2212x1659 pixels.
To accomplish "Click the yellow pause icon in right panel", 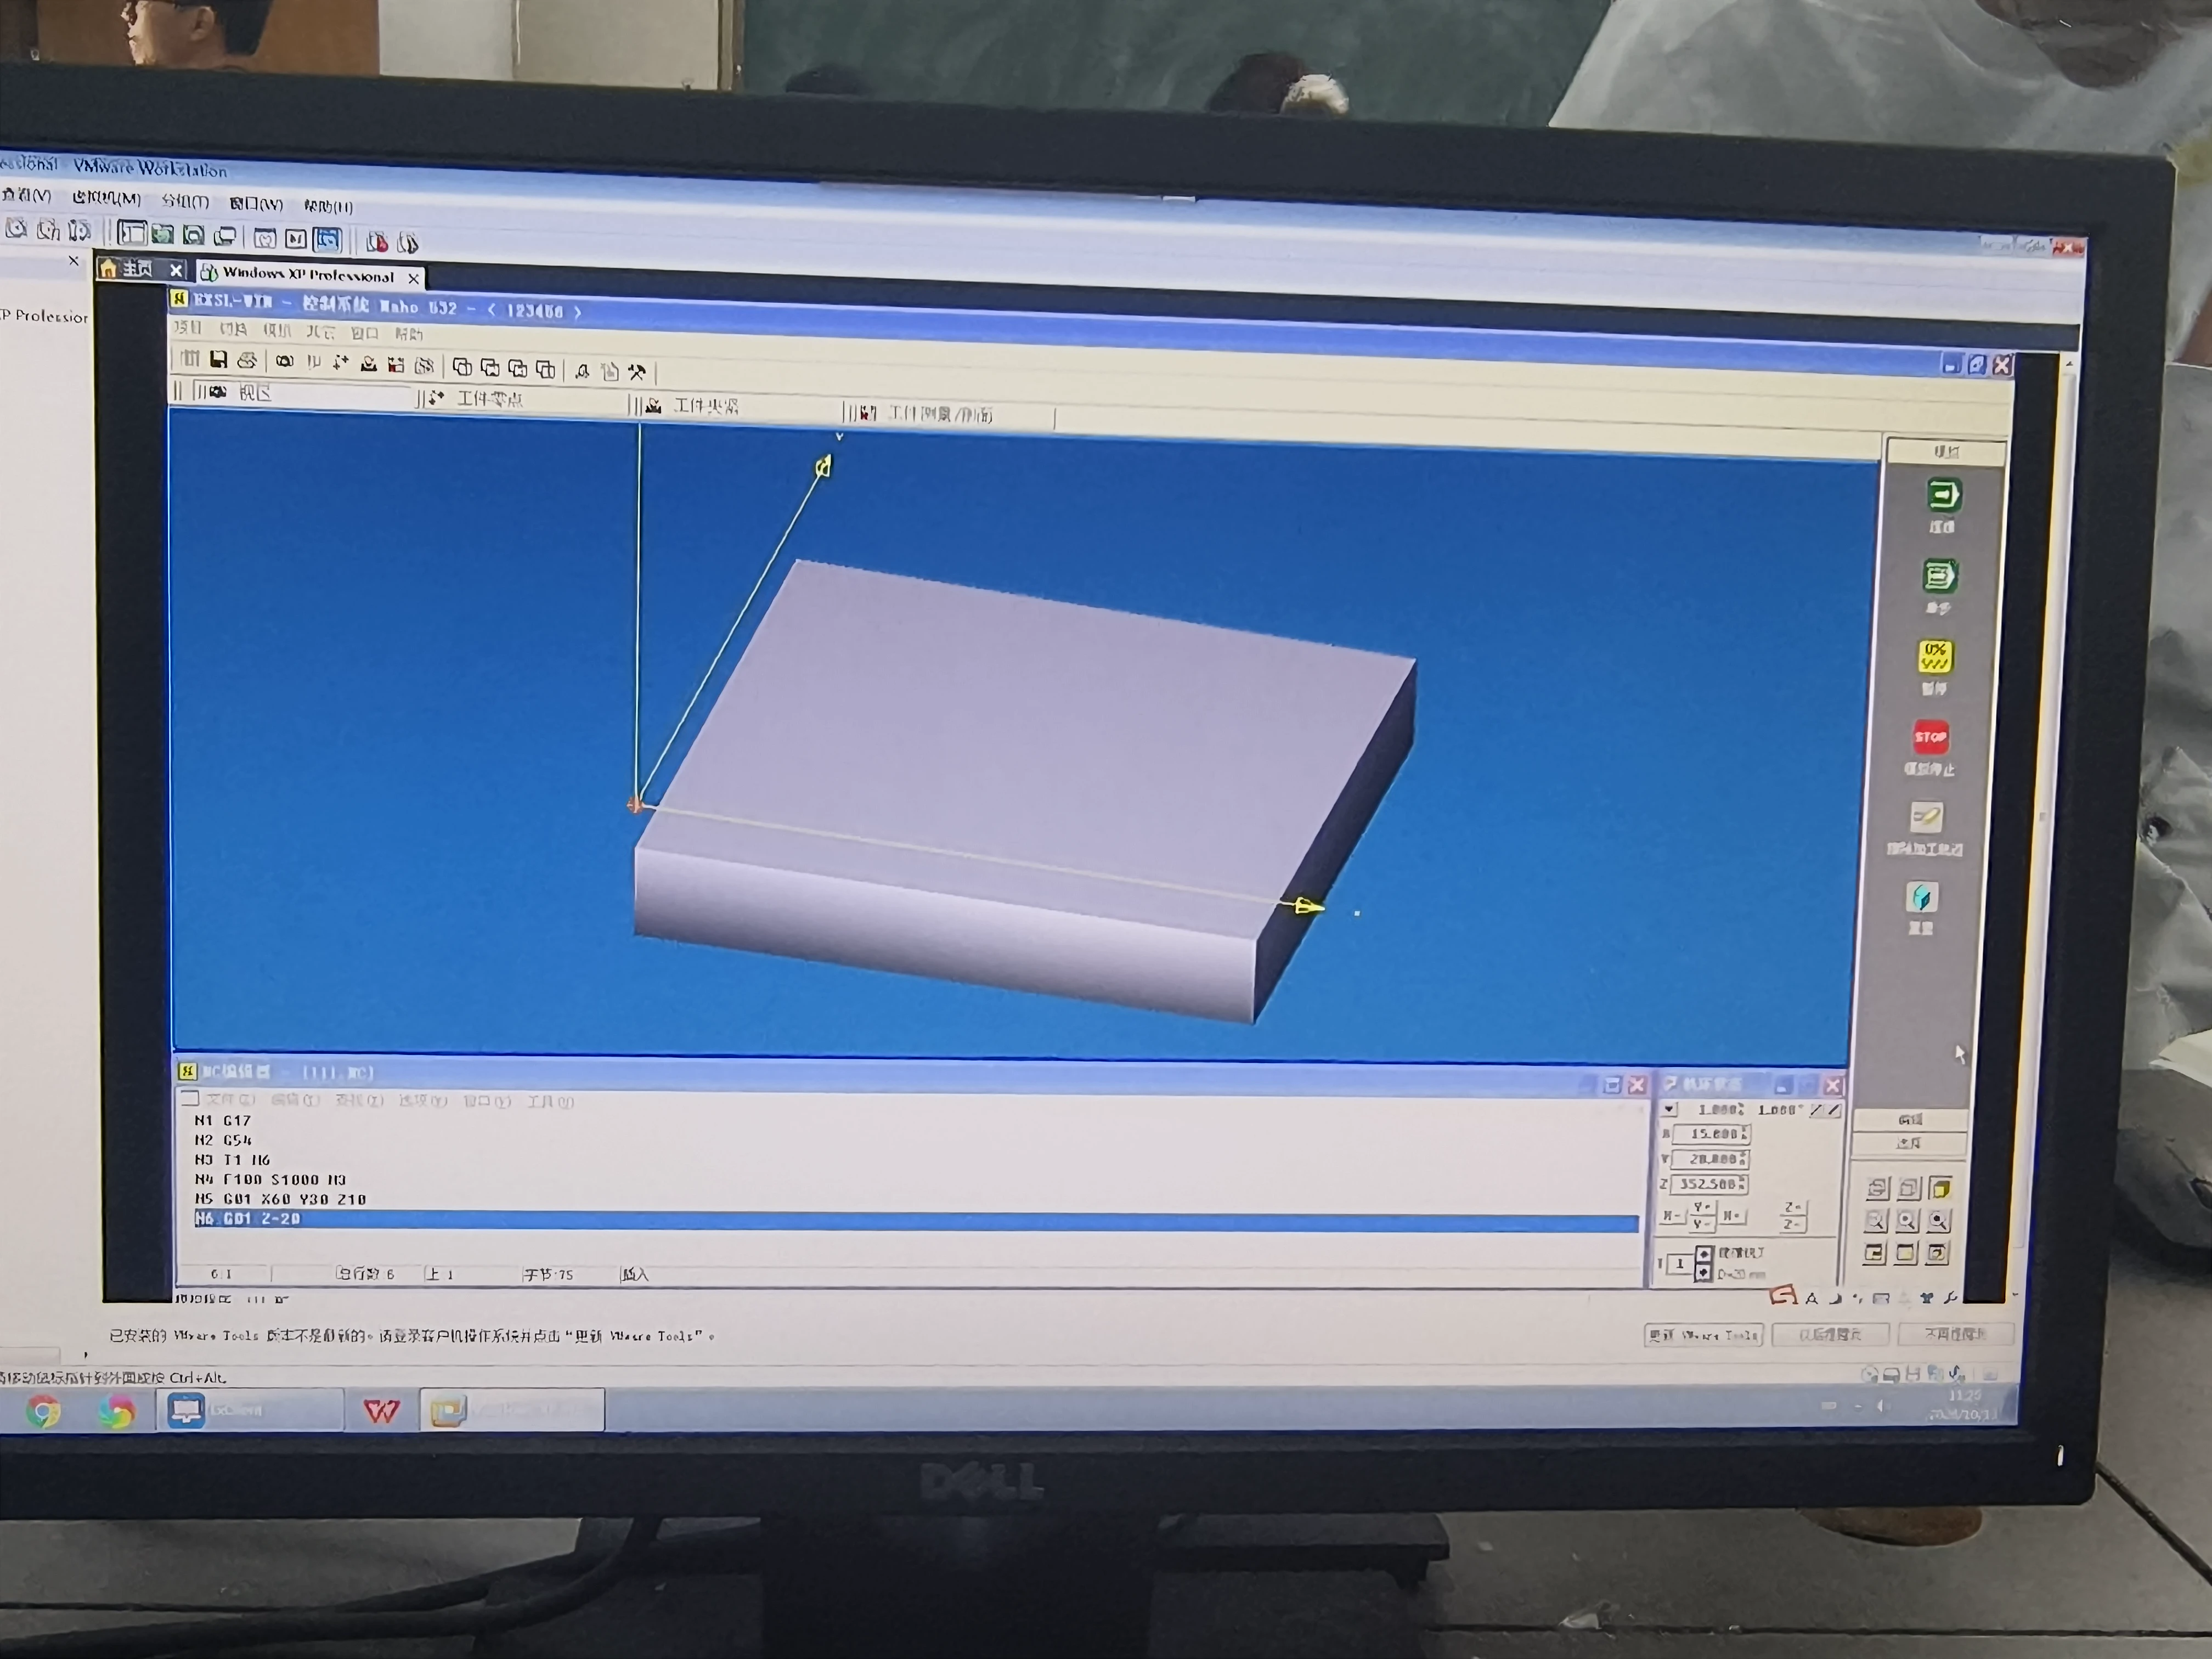I will pyautogui.click(x=1935, y=657).
